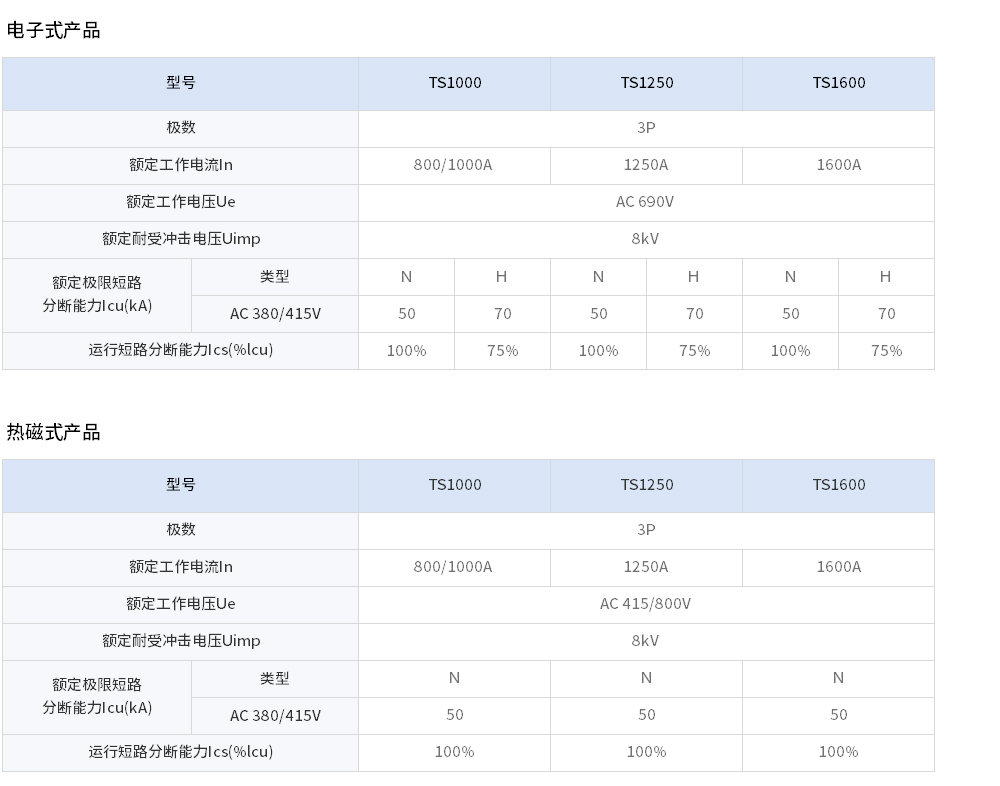Click 运行短路分断能力Ics label in 电子式 table
Screen dimensions: 1000x786
click(x=181, y=350)
